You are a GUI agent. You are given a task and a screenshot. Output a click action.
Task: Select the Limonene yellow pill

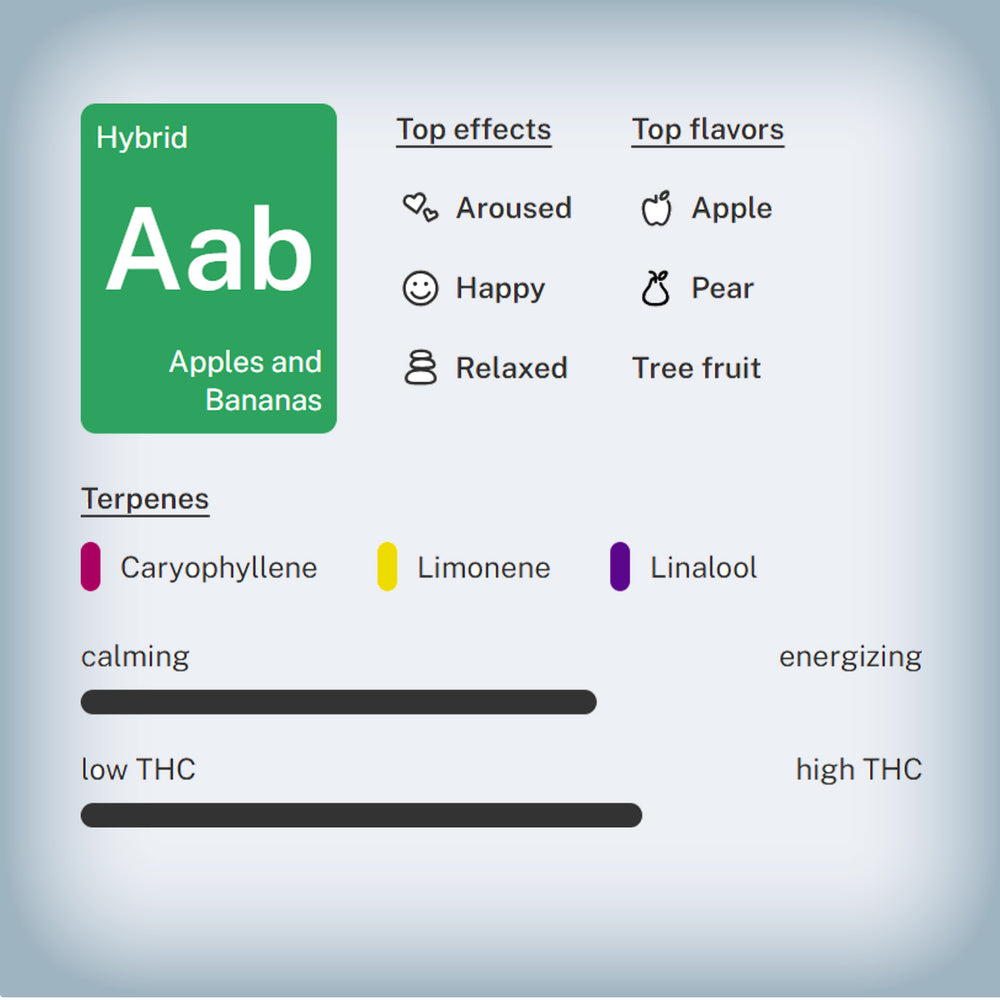pyautogui.click(x=387, y=566)
